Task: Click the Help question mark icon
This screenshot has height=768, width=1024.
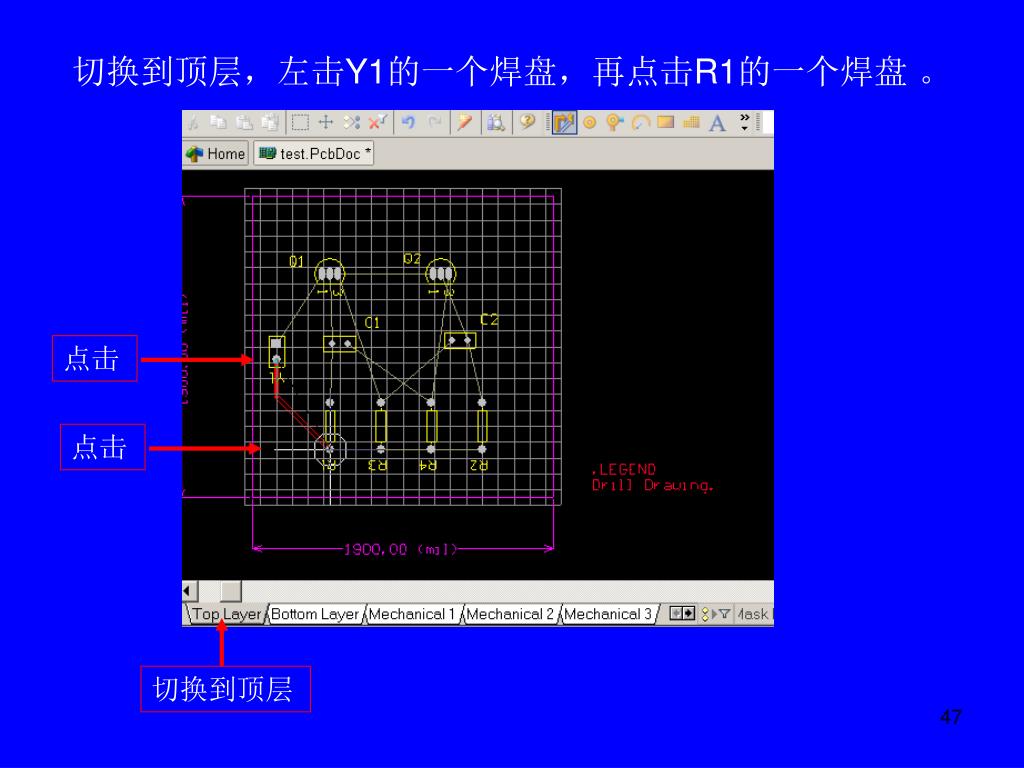Action: (527, 122)
